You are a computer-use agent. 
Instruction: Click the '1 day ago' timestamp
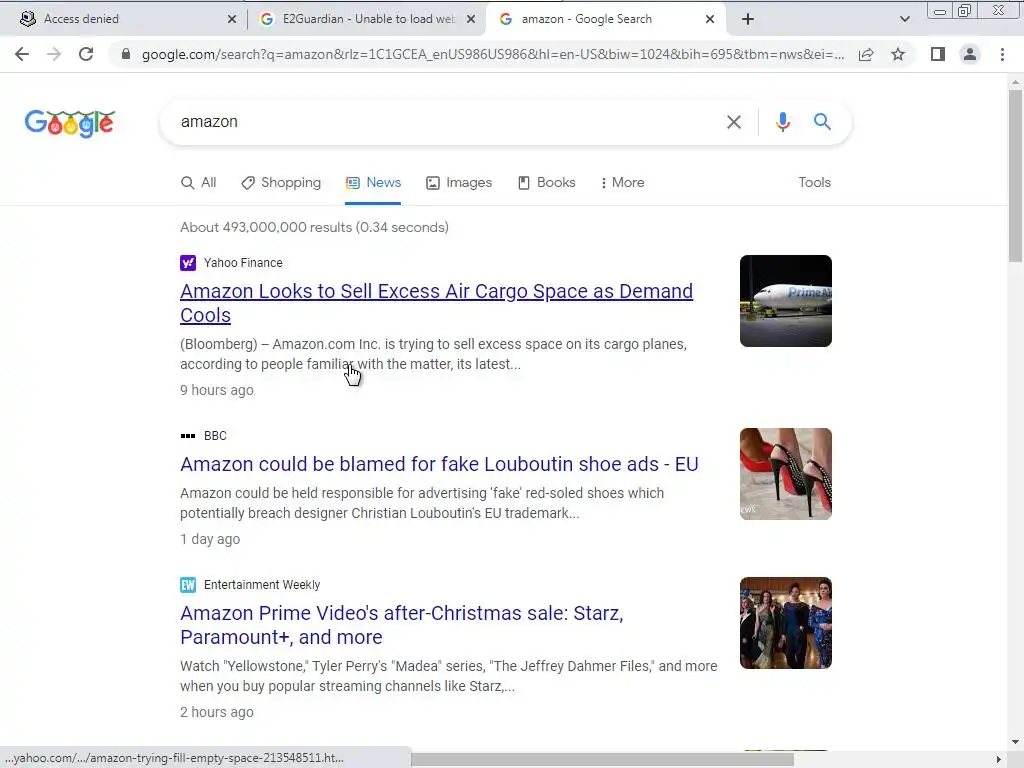pos(210,539)
